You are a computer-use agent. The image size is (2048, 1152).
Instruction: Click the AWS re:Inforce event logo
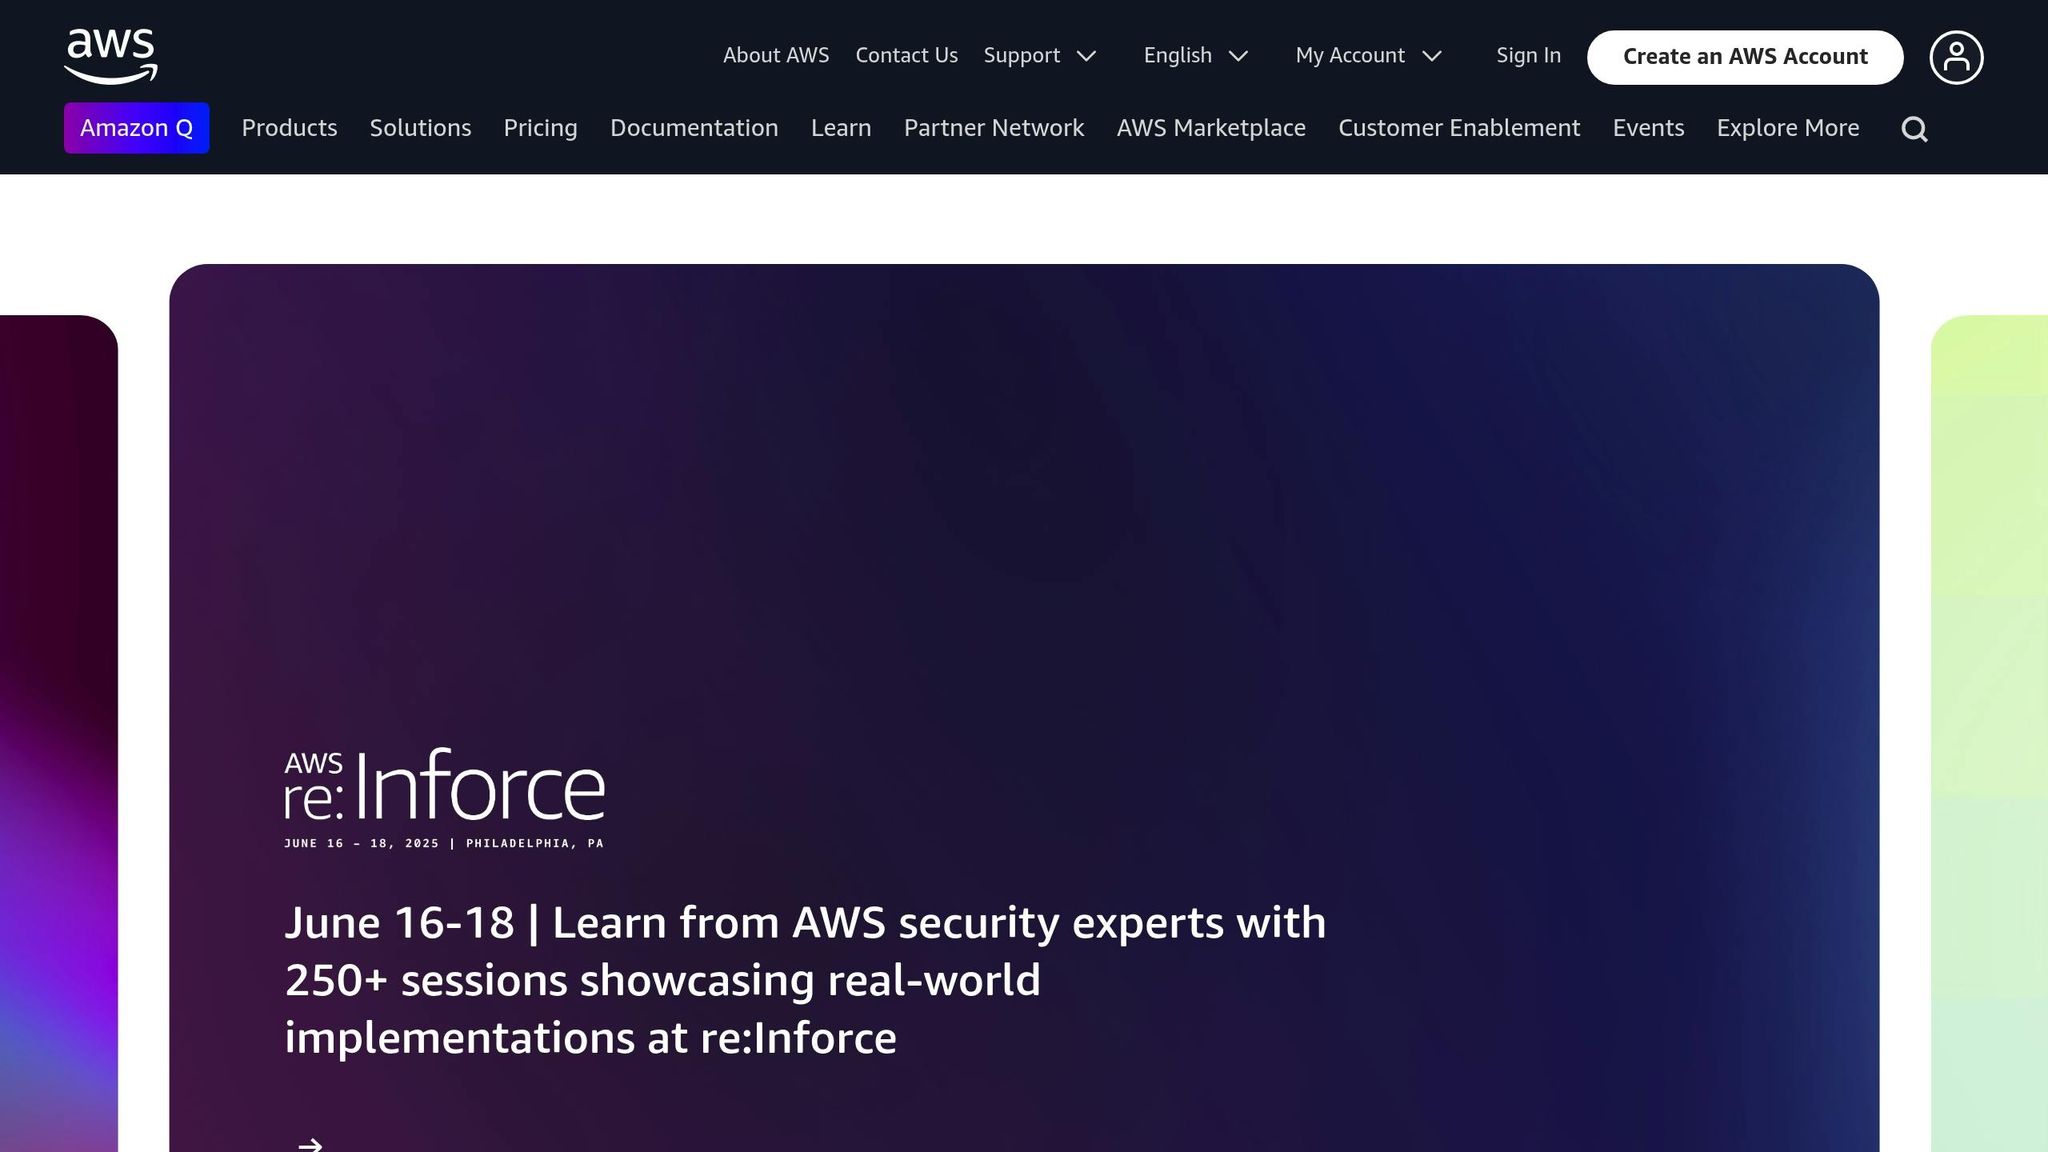[x=445, y=798]
